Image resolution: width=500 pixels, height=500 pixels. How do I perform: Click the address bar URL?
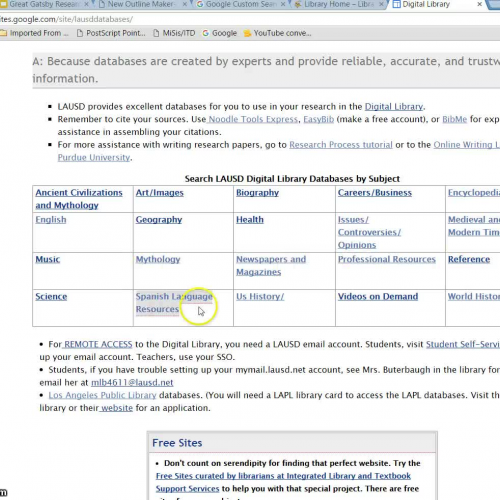66,19
